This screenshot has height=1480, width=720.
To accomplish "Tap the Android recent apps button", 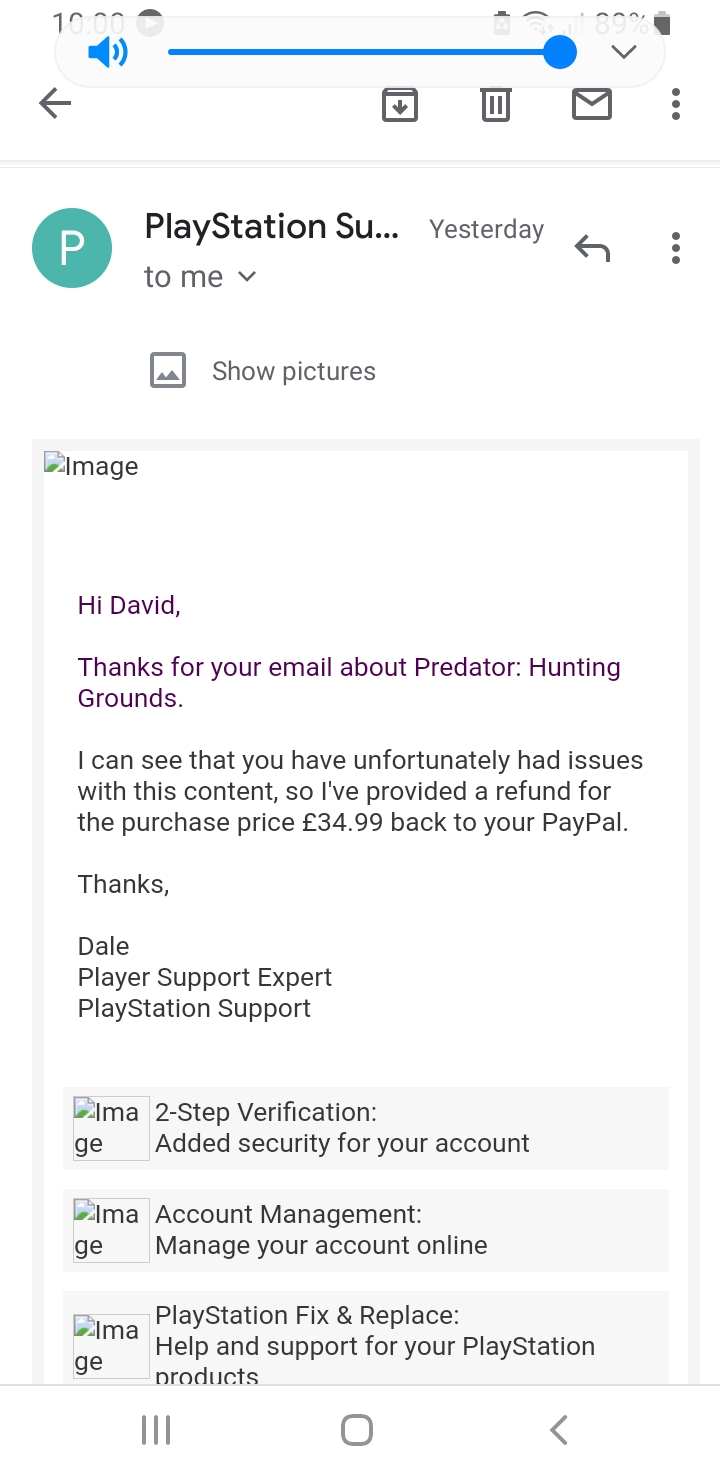I will (156, 1430).
